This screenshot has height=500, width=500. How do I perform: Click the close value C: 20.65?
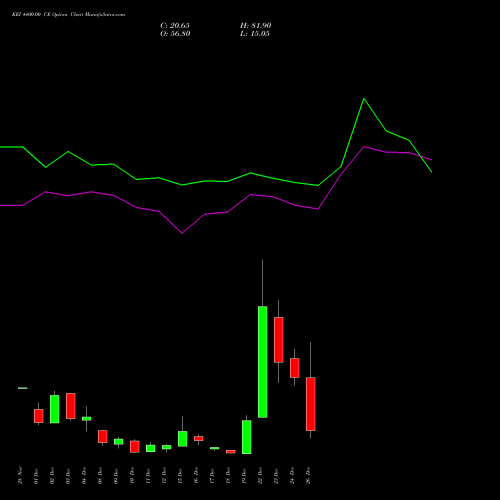175,26
